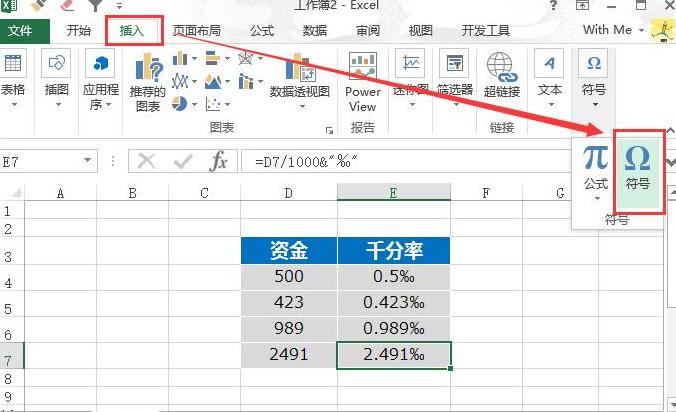Cancel the formula entry (X)
The image size is (676, 412).
147,162
